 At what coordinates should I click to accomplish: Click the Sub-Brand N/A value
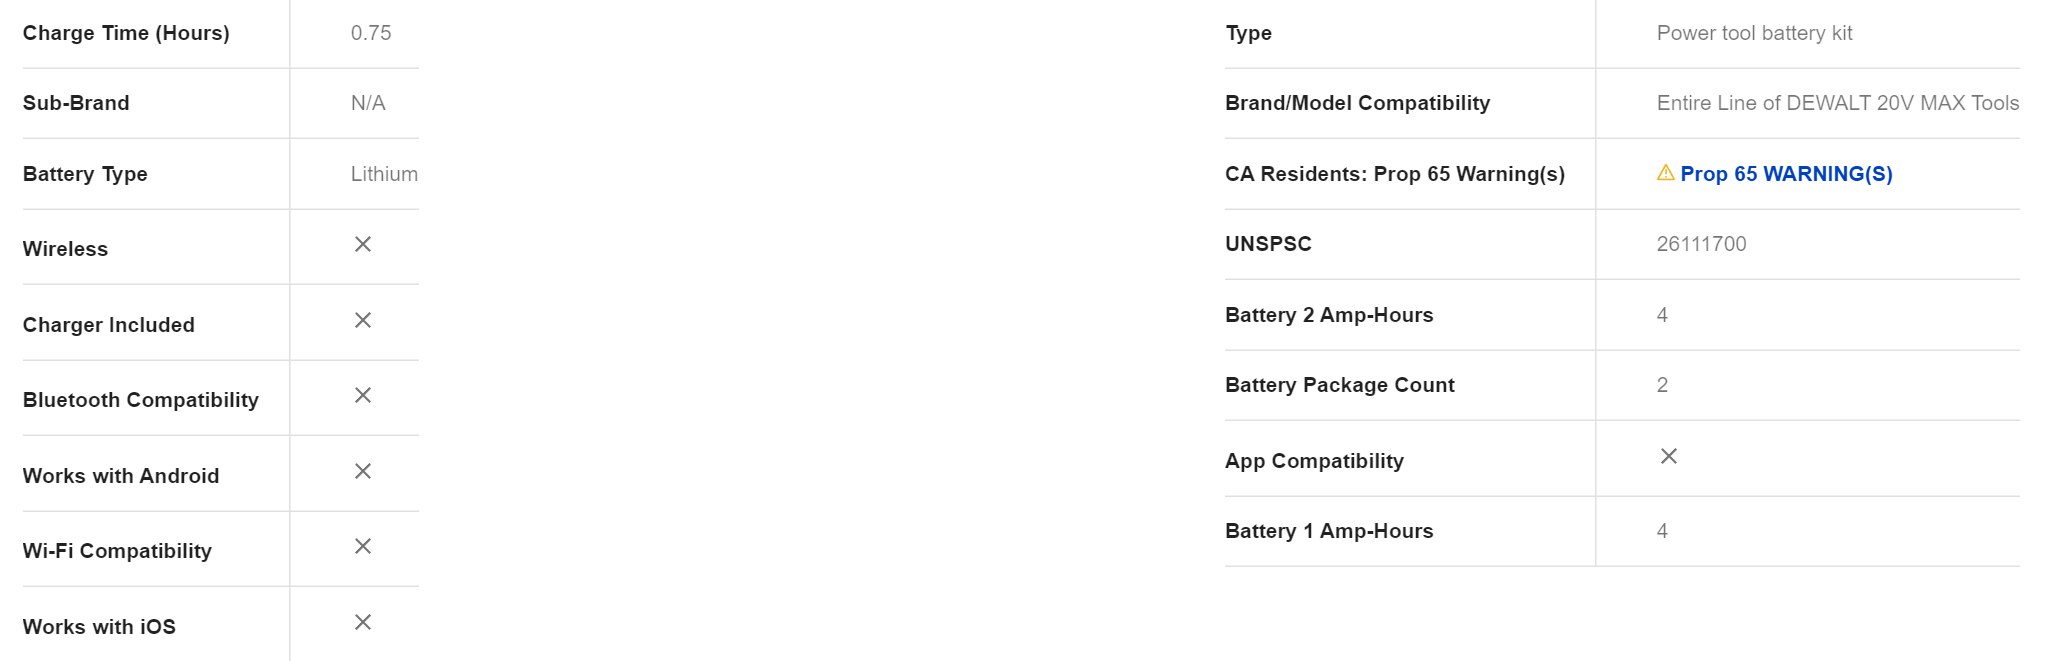pos(368,103)
